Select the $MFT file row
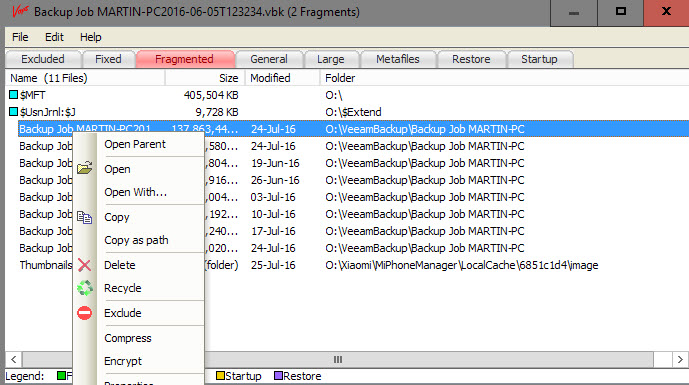The image size is (689, 385). pyautogui.click(x=347, y=95)
